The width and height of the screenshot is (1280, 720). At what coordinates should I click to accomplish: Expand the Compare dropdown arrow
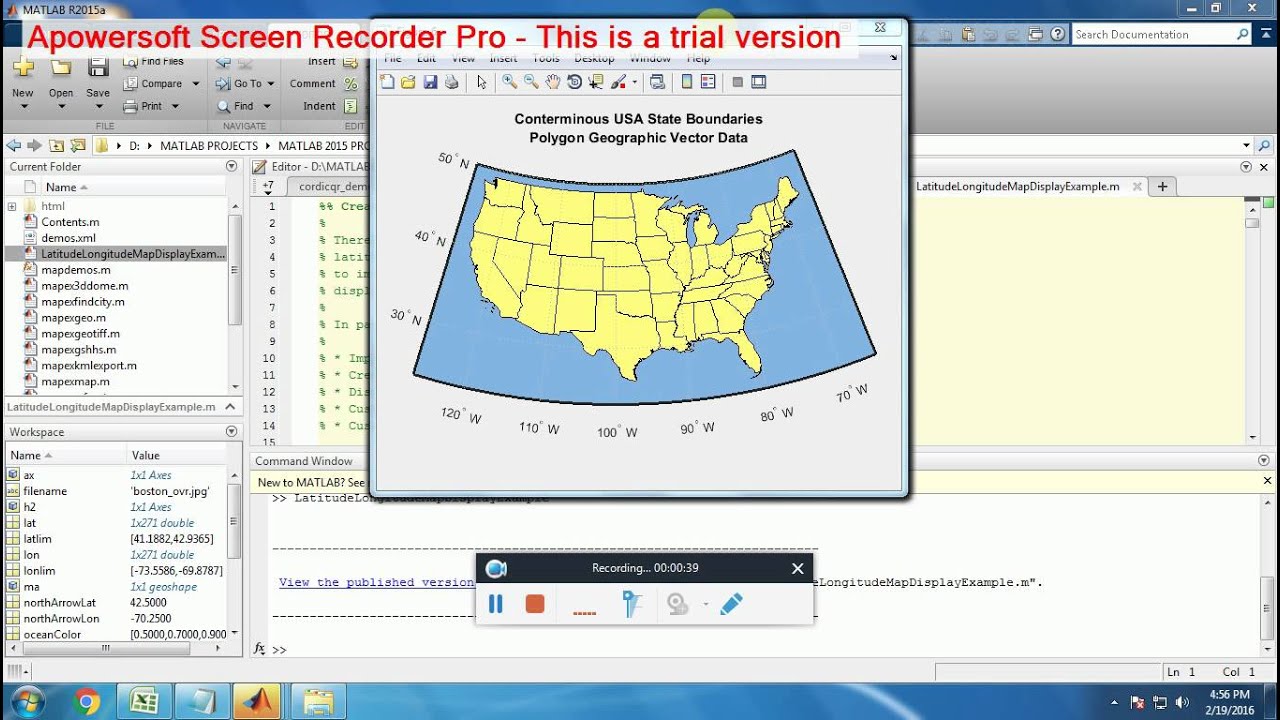[x=195, y=84]
